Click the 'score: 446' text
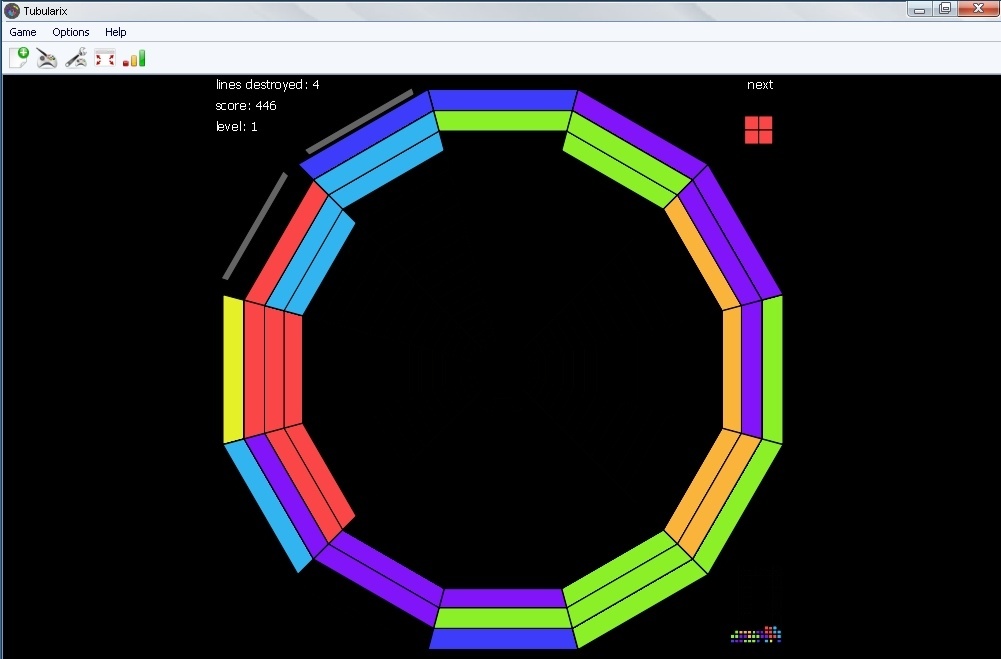Screen dimensions: 1001x659 [x=246, y=105]
